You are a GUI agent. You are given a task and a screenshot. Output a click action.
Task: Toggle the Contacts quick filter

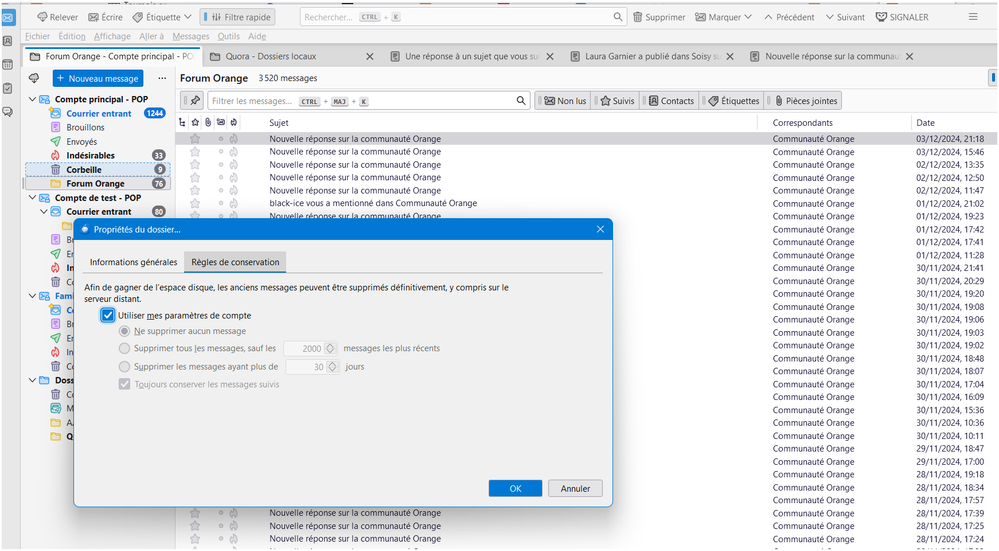click(x=670, y=101)
